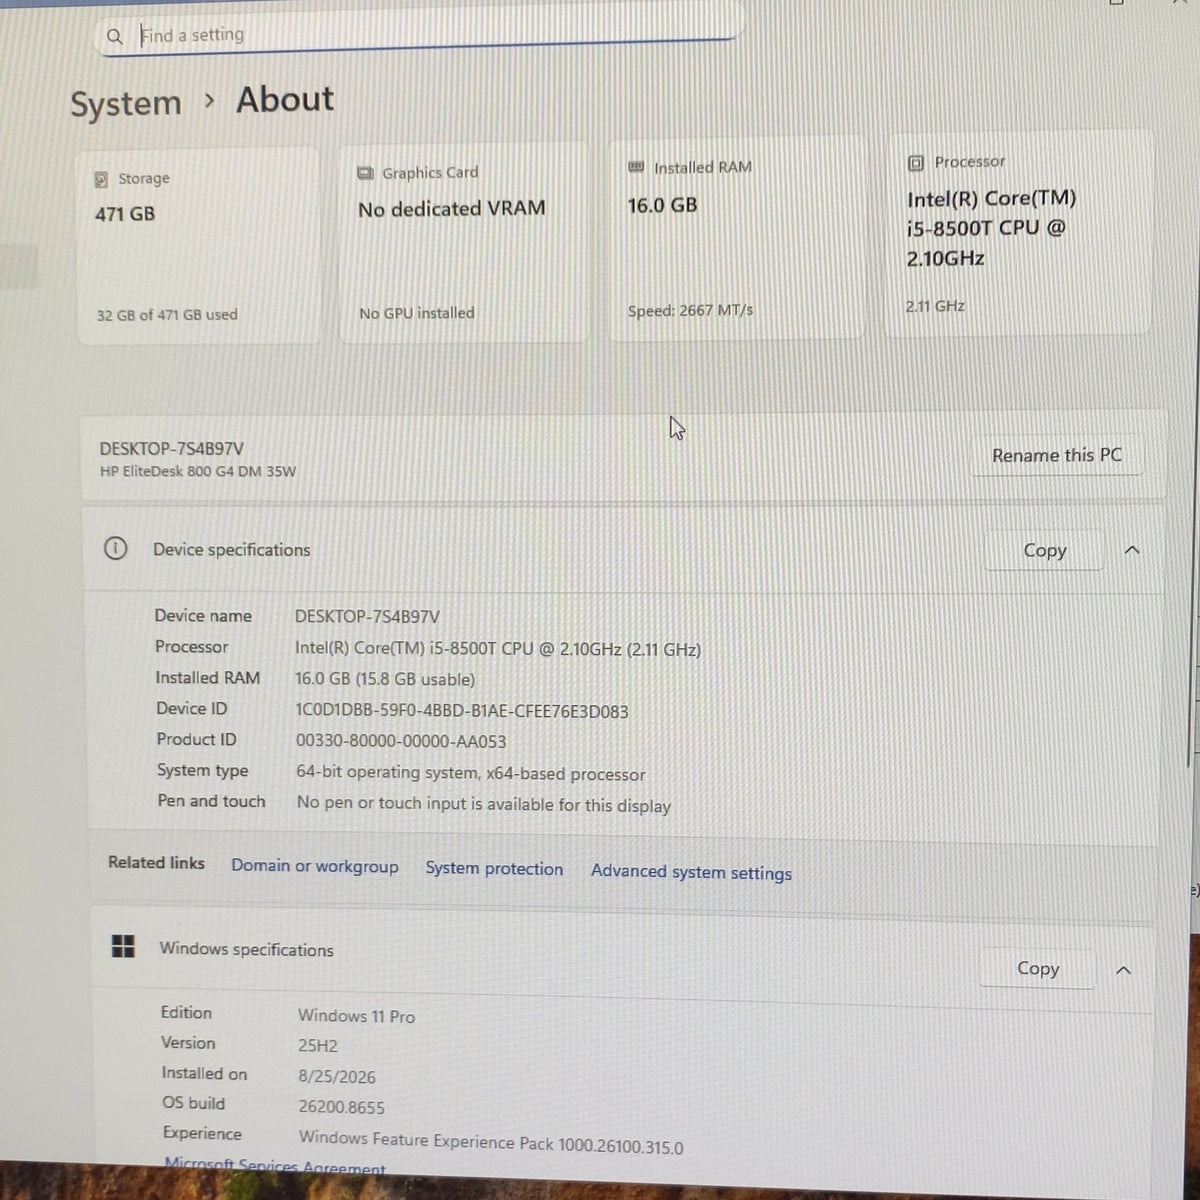Select "HP EliteDesk 800 G4 DM 35W" text
The image size is (1200, 1200).
[198, 471]
